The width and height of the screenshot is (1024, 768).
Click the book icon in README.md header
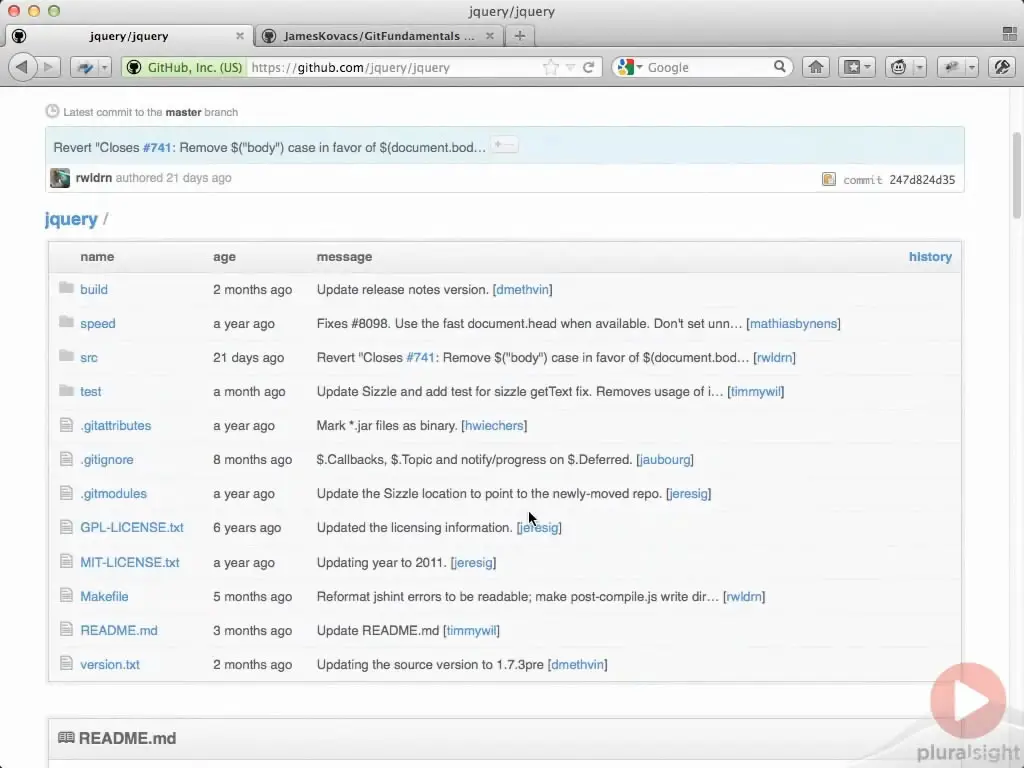pos(66,737)
